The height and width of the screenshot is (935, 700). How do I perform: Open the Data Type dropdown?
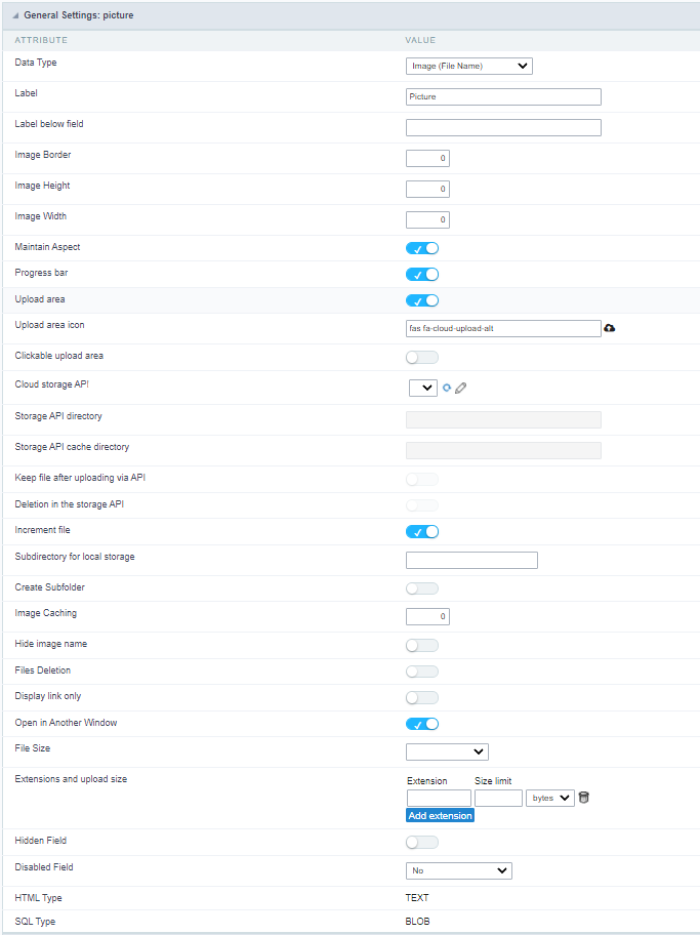[x=469, y=67]
